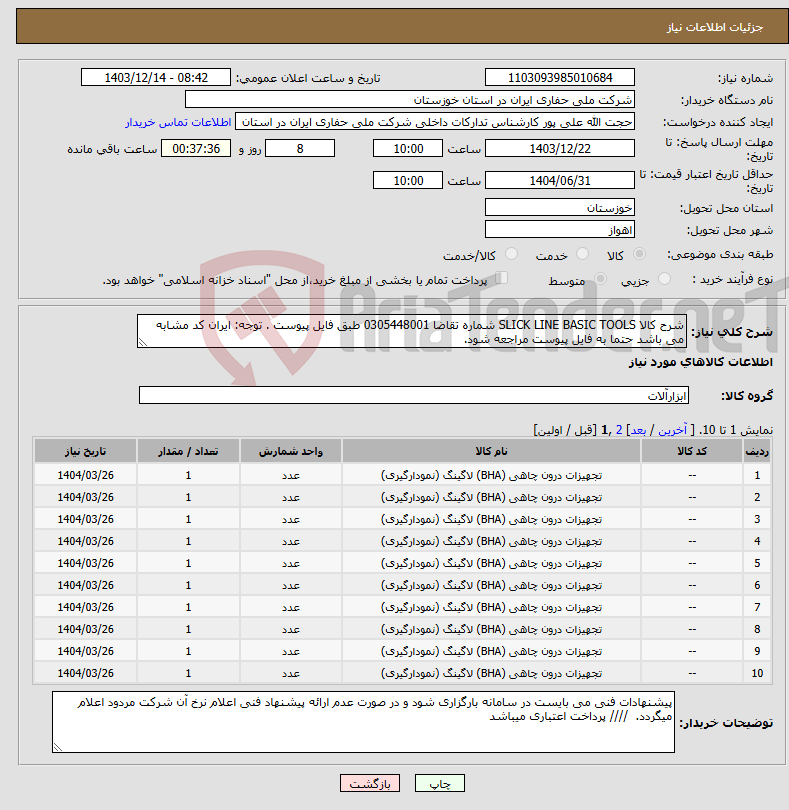Click the request creator field
This screenshot has height=810, width=789.
pyautogui.click(x=435, y=122)
